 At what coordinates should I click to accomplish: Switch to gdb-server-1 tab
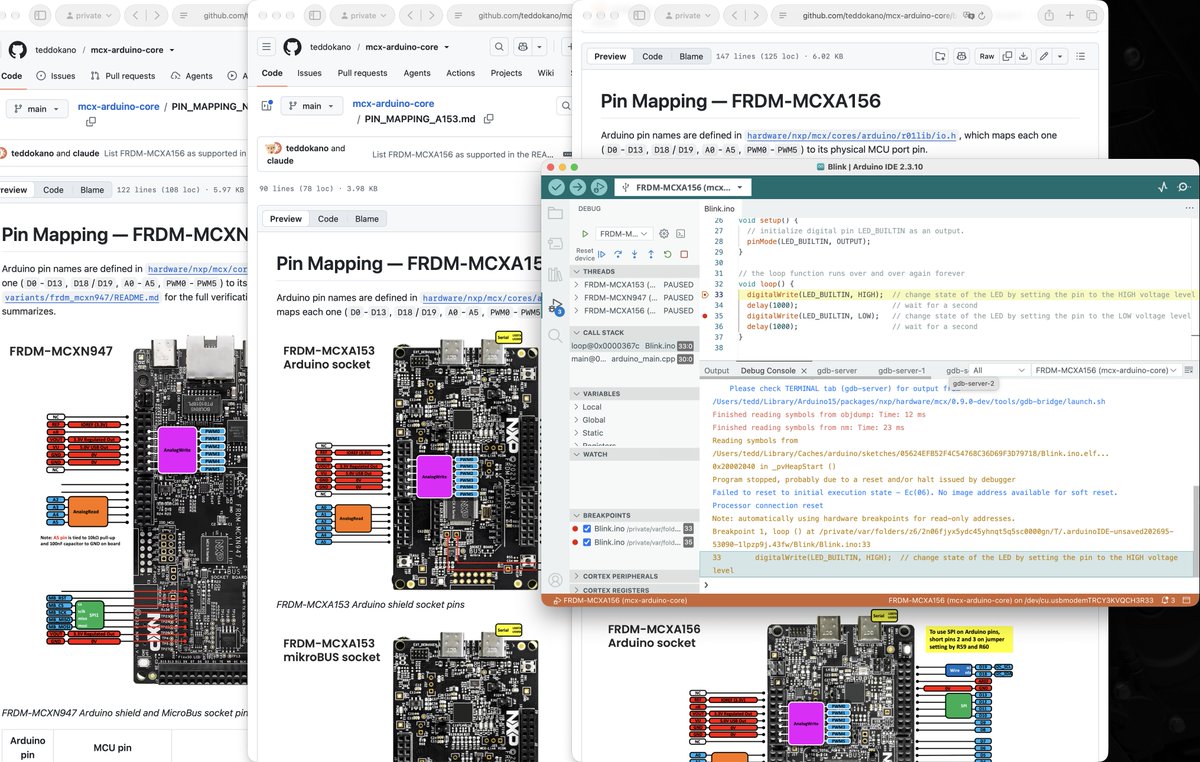(x=904, y=370)
